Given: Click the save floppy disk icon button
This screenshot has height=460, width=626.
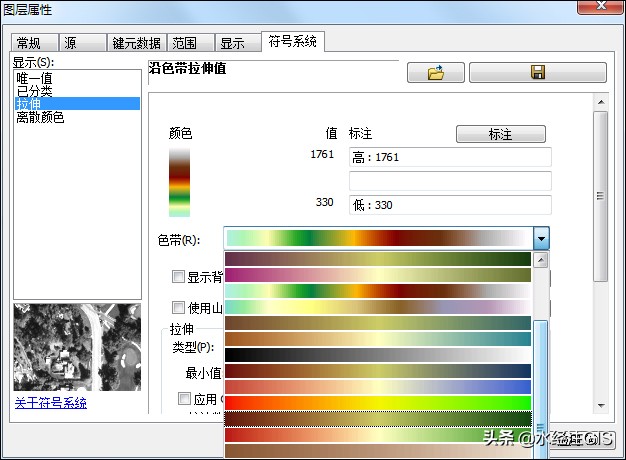Looking at the screenshot, I should click(x=537, y=73).
